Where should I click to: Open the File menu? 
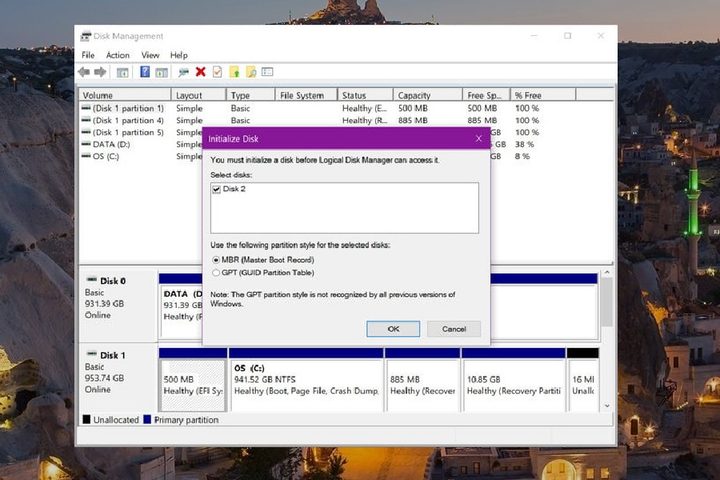coord(88,55)
